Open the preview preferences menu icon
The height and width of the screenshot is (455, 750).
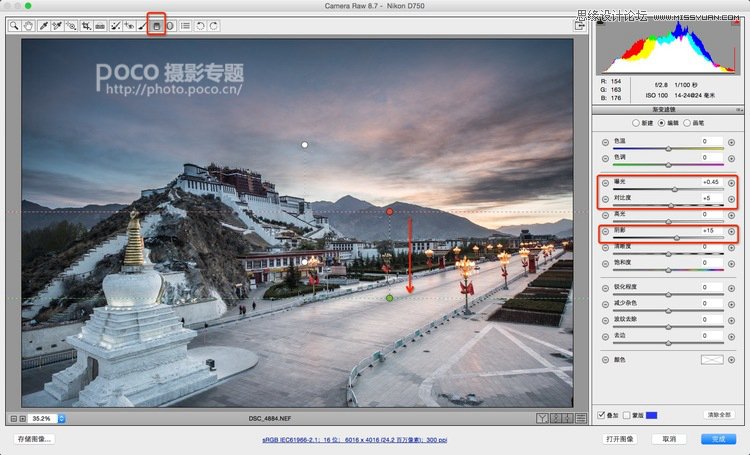pyautogui.click(x=581, y=419)
